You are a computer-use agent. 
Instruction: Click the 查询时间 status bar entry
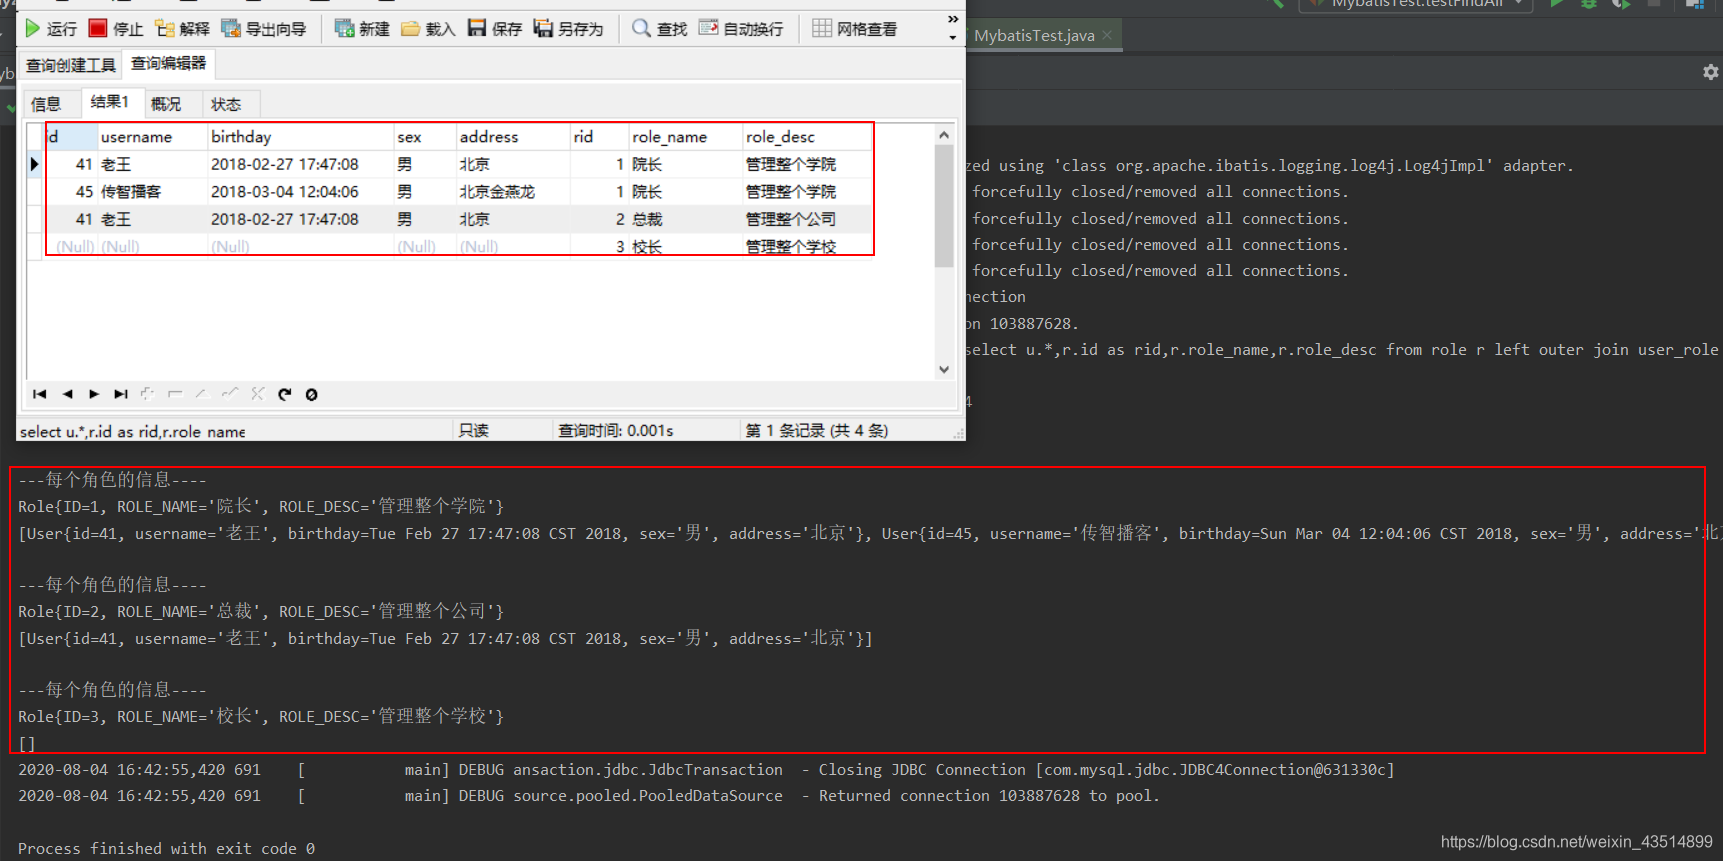[615, 431]
